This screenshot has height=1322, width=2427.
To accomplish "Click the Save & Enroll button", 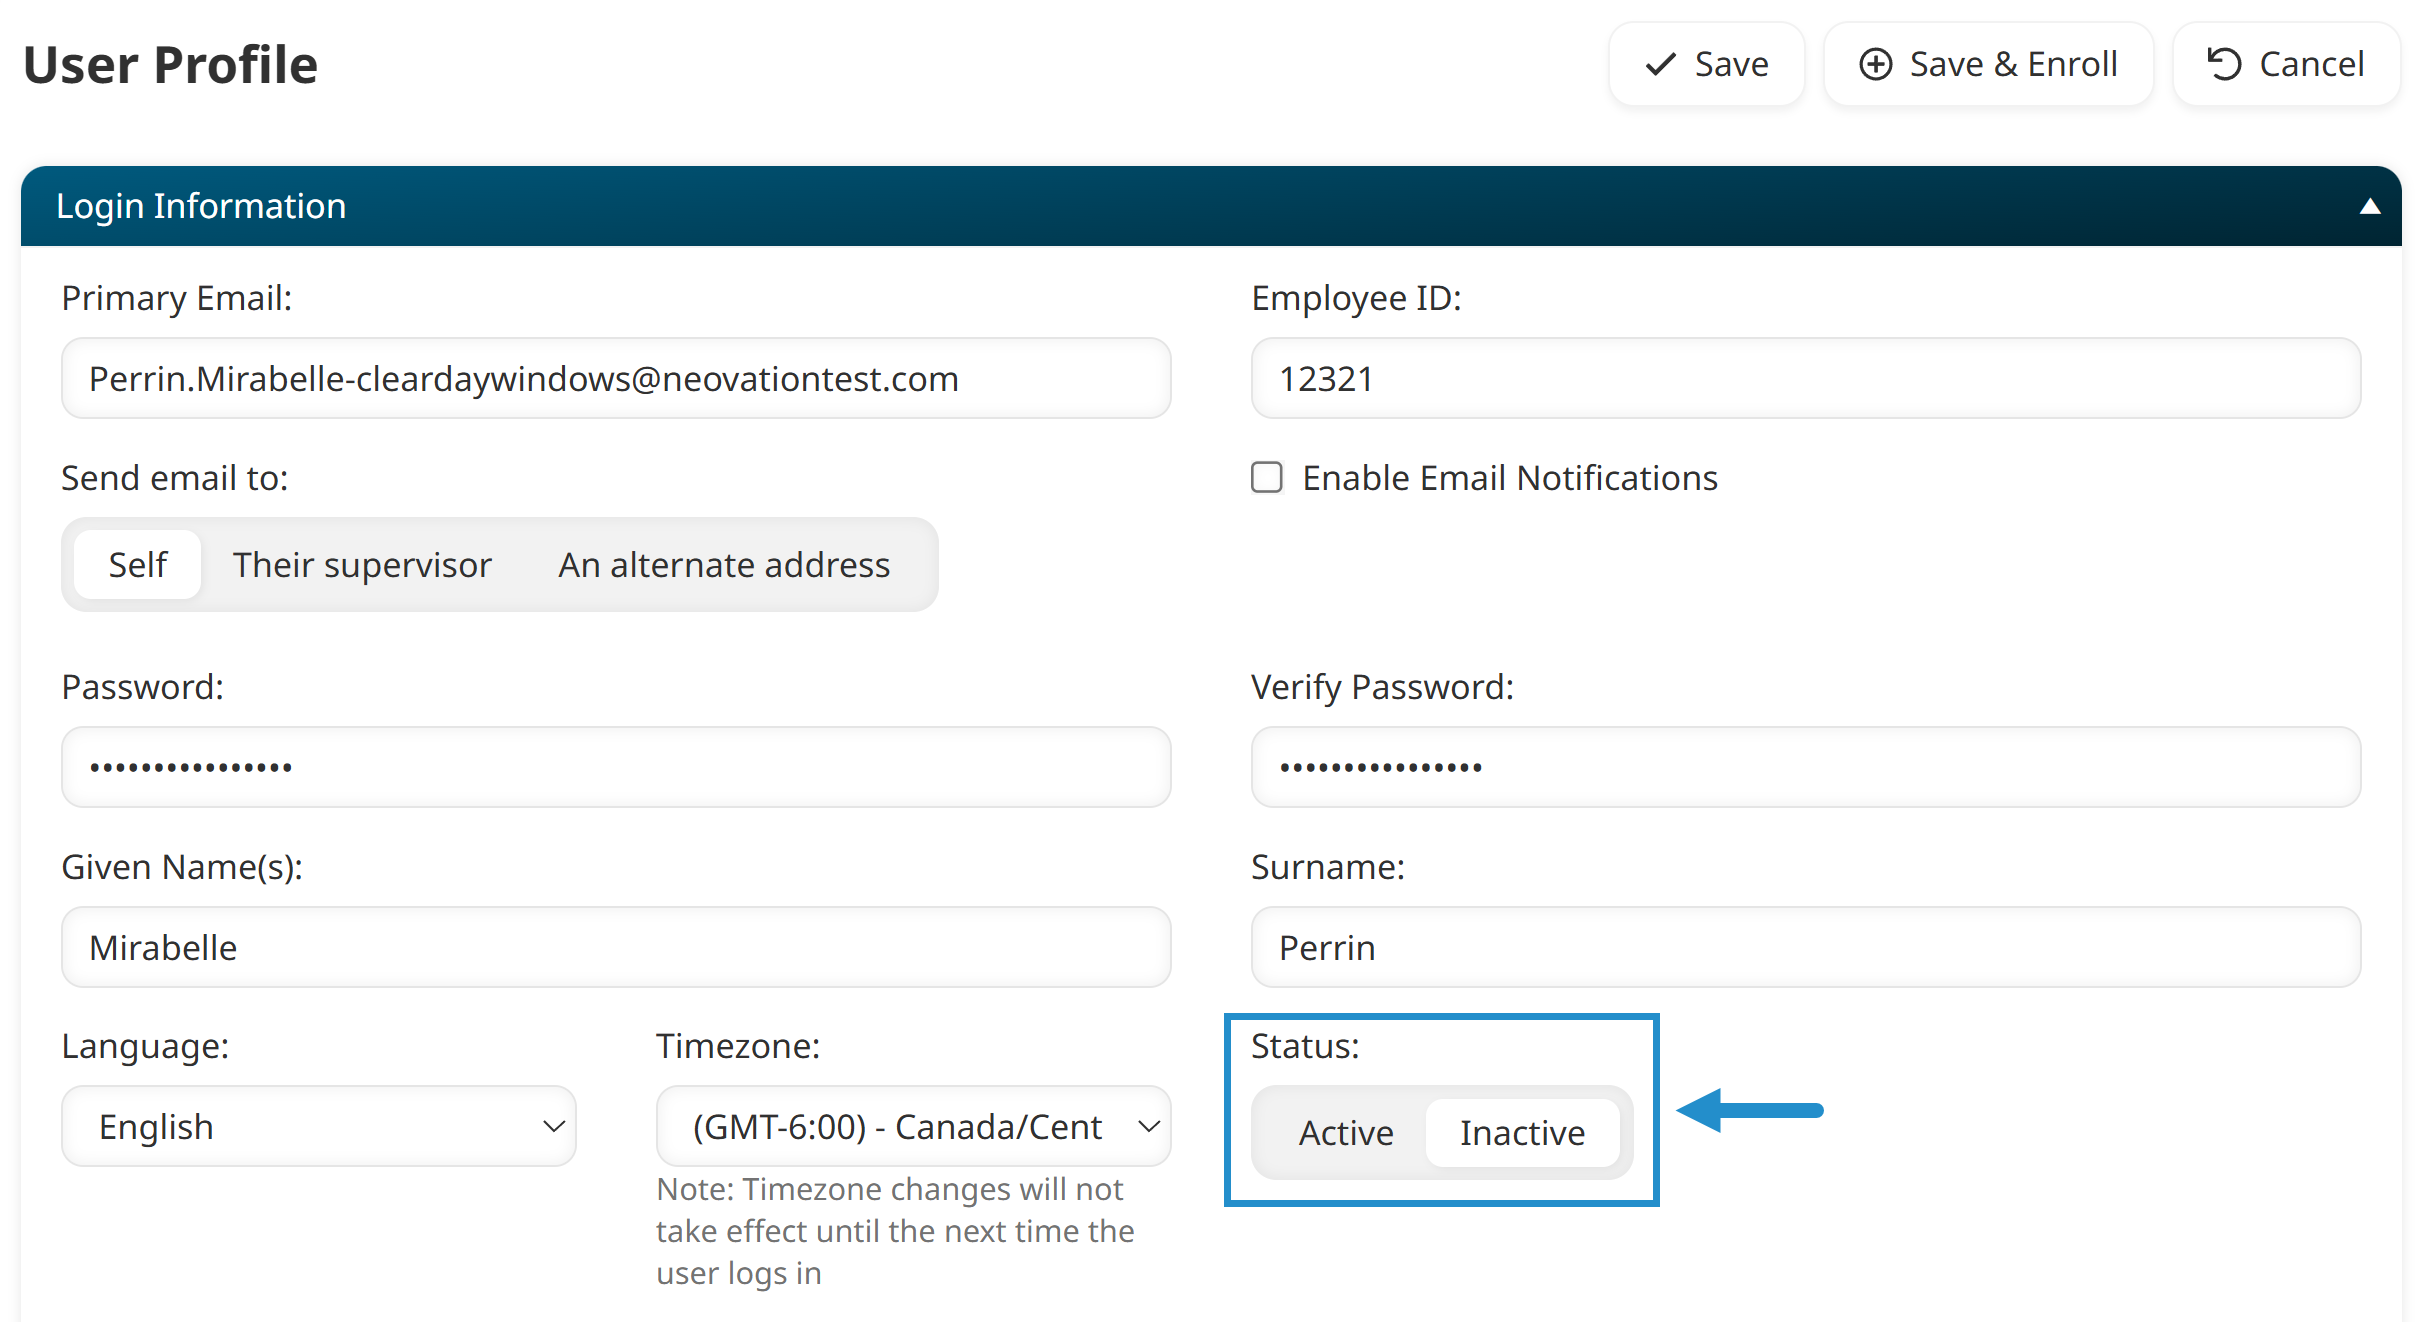I will point(1988,65).
